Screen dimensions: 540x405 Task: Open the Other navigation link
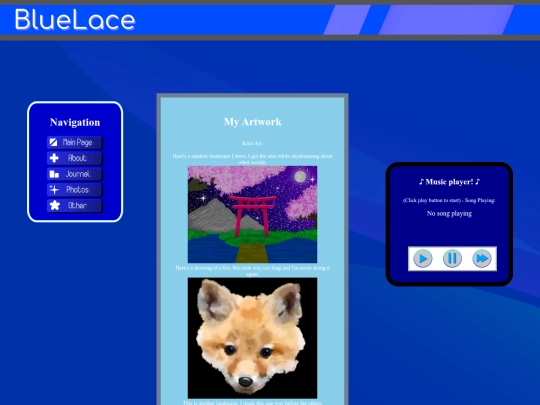click(75, 206)
